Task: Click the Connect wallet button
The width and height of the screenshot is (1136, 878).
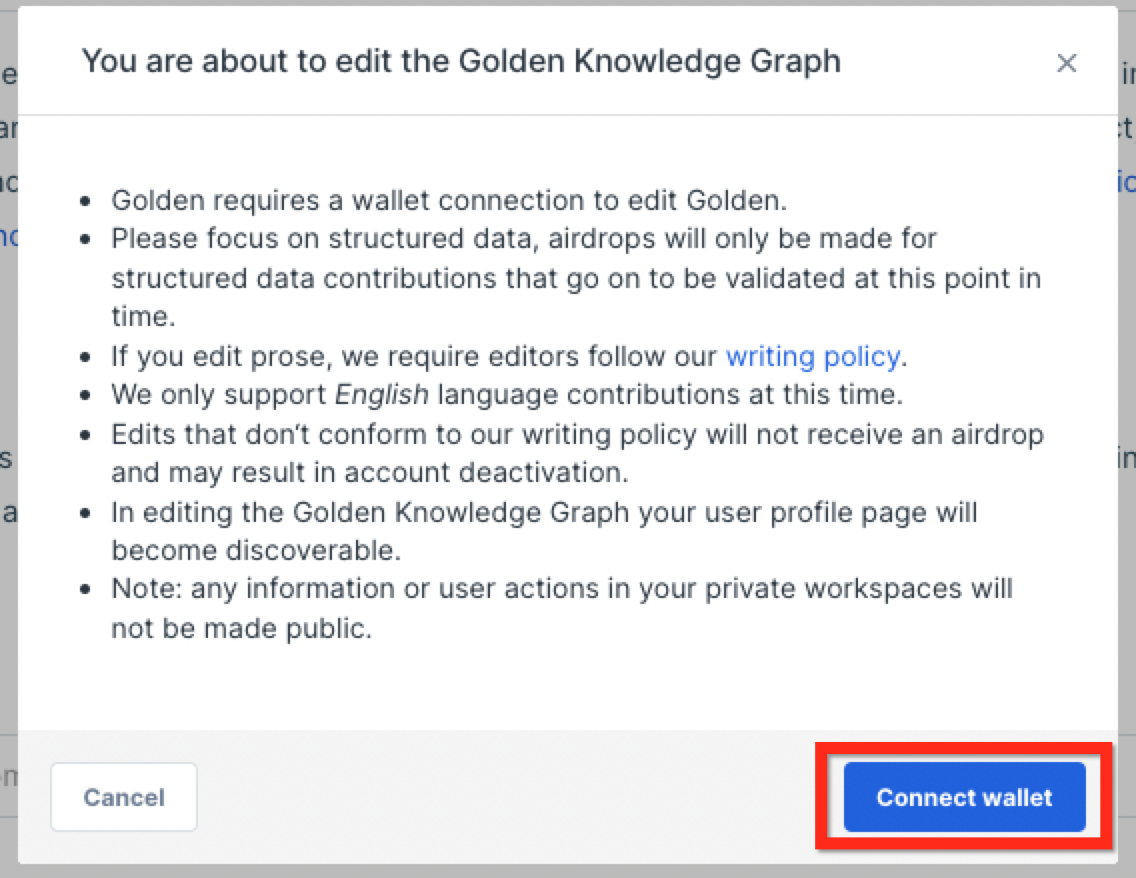Action: [964, 797]
